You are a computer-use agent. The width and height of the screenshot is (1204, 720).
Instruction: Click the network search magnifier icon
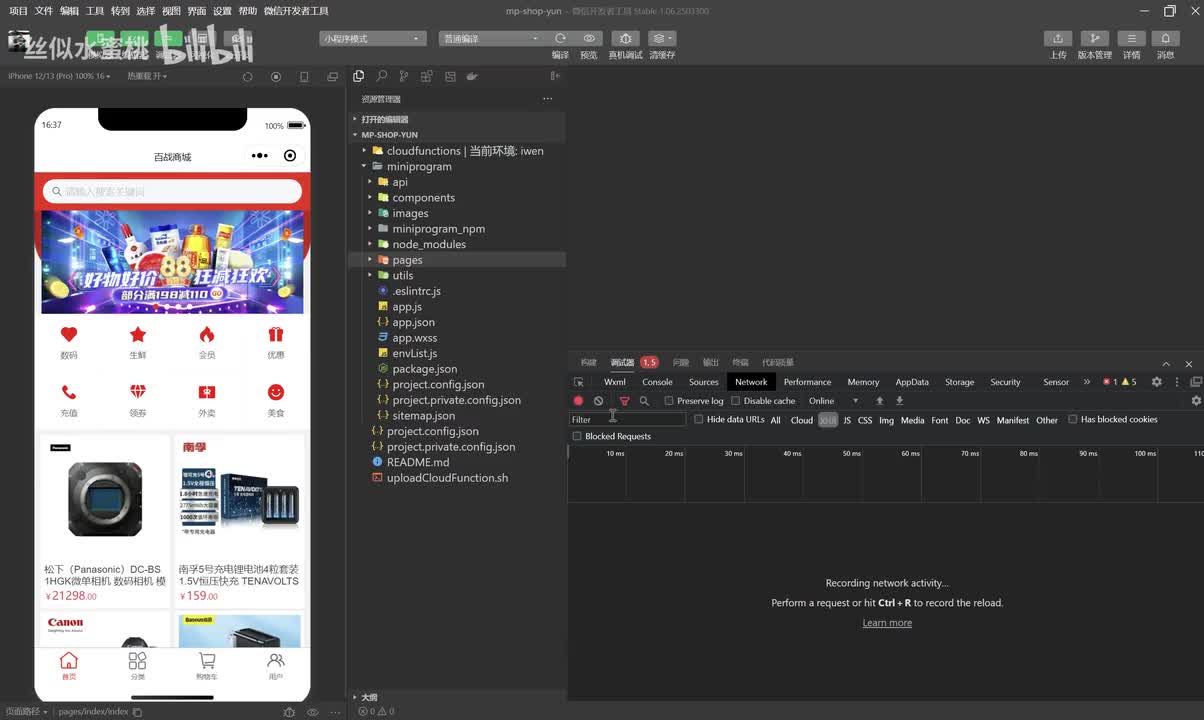click(x=644, y=401)
